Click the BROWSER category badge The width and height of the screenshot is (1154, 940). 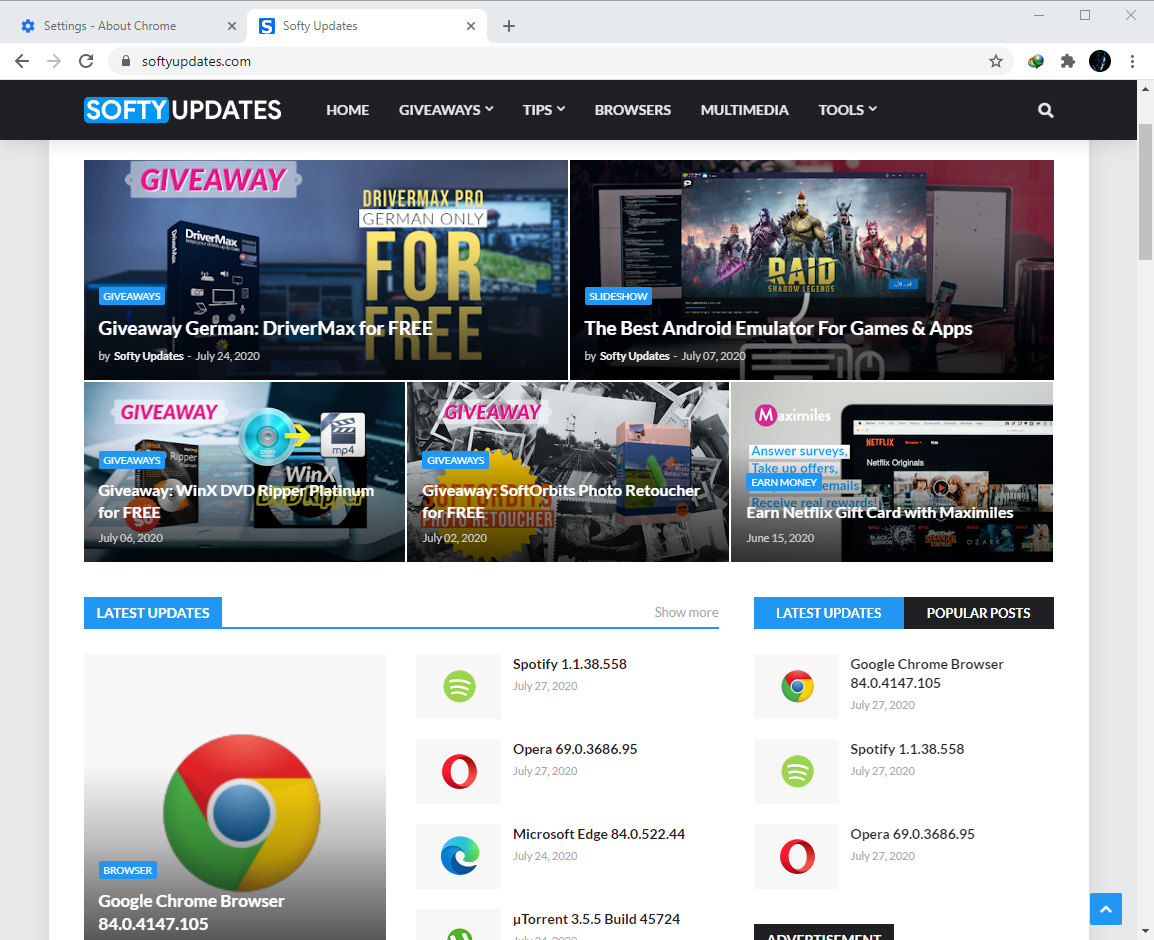(x=127, y=870)
